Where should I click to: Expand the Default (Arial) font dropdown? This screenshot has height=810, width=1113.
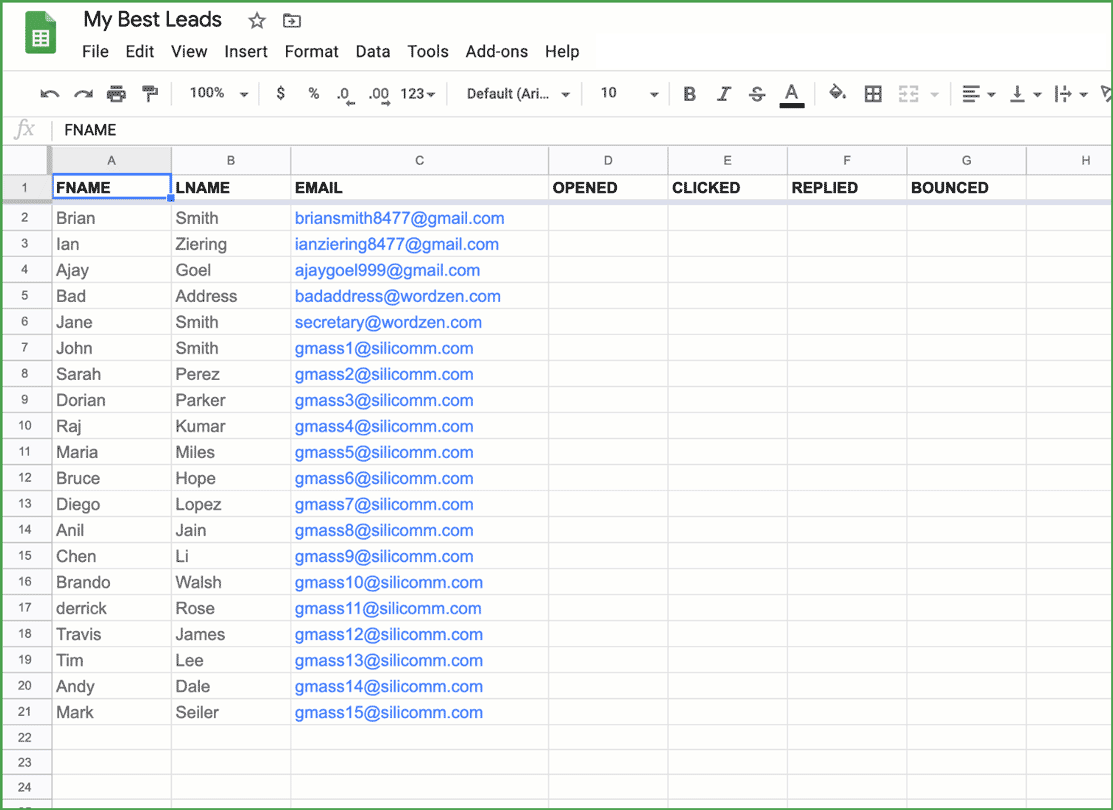[x=518, y=94]
